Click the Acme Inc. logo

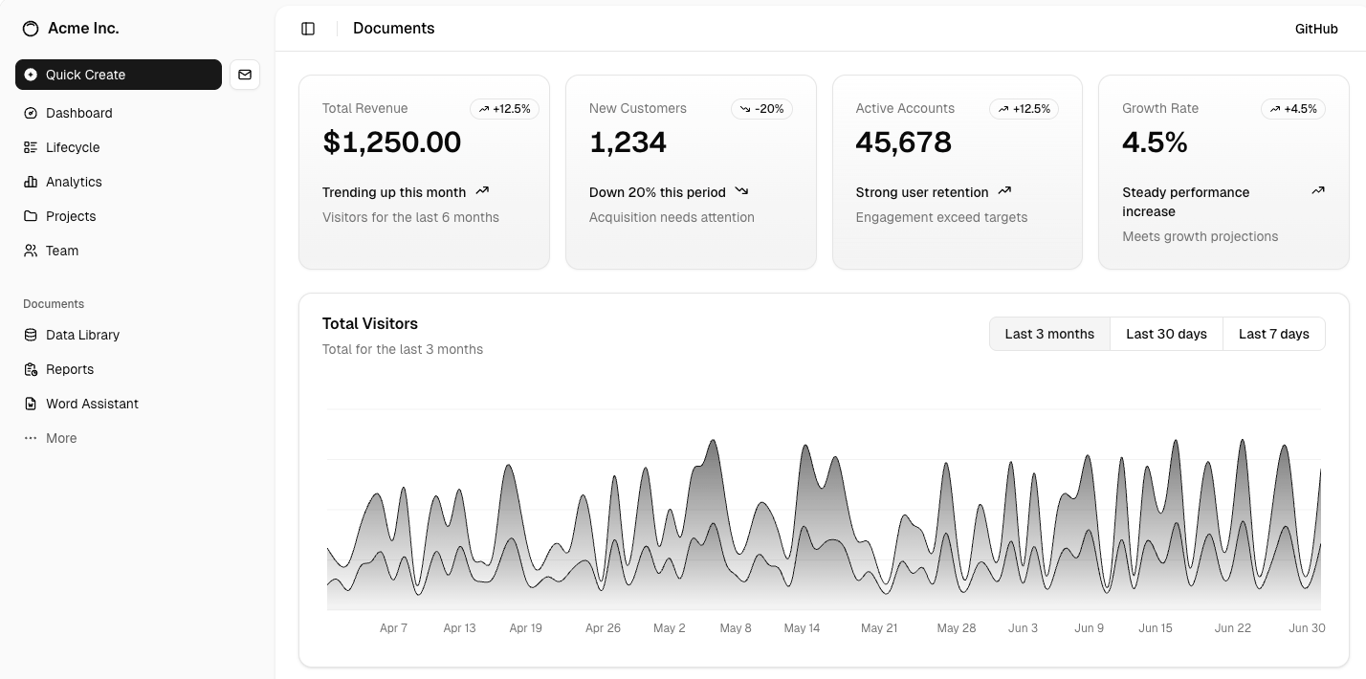click(31, 29)
